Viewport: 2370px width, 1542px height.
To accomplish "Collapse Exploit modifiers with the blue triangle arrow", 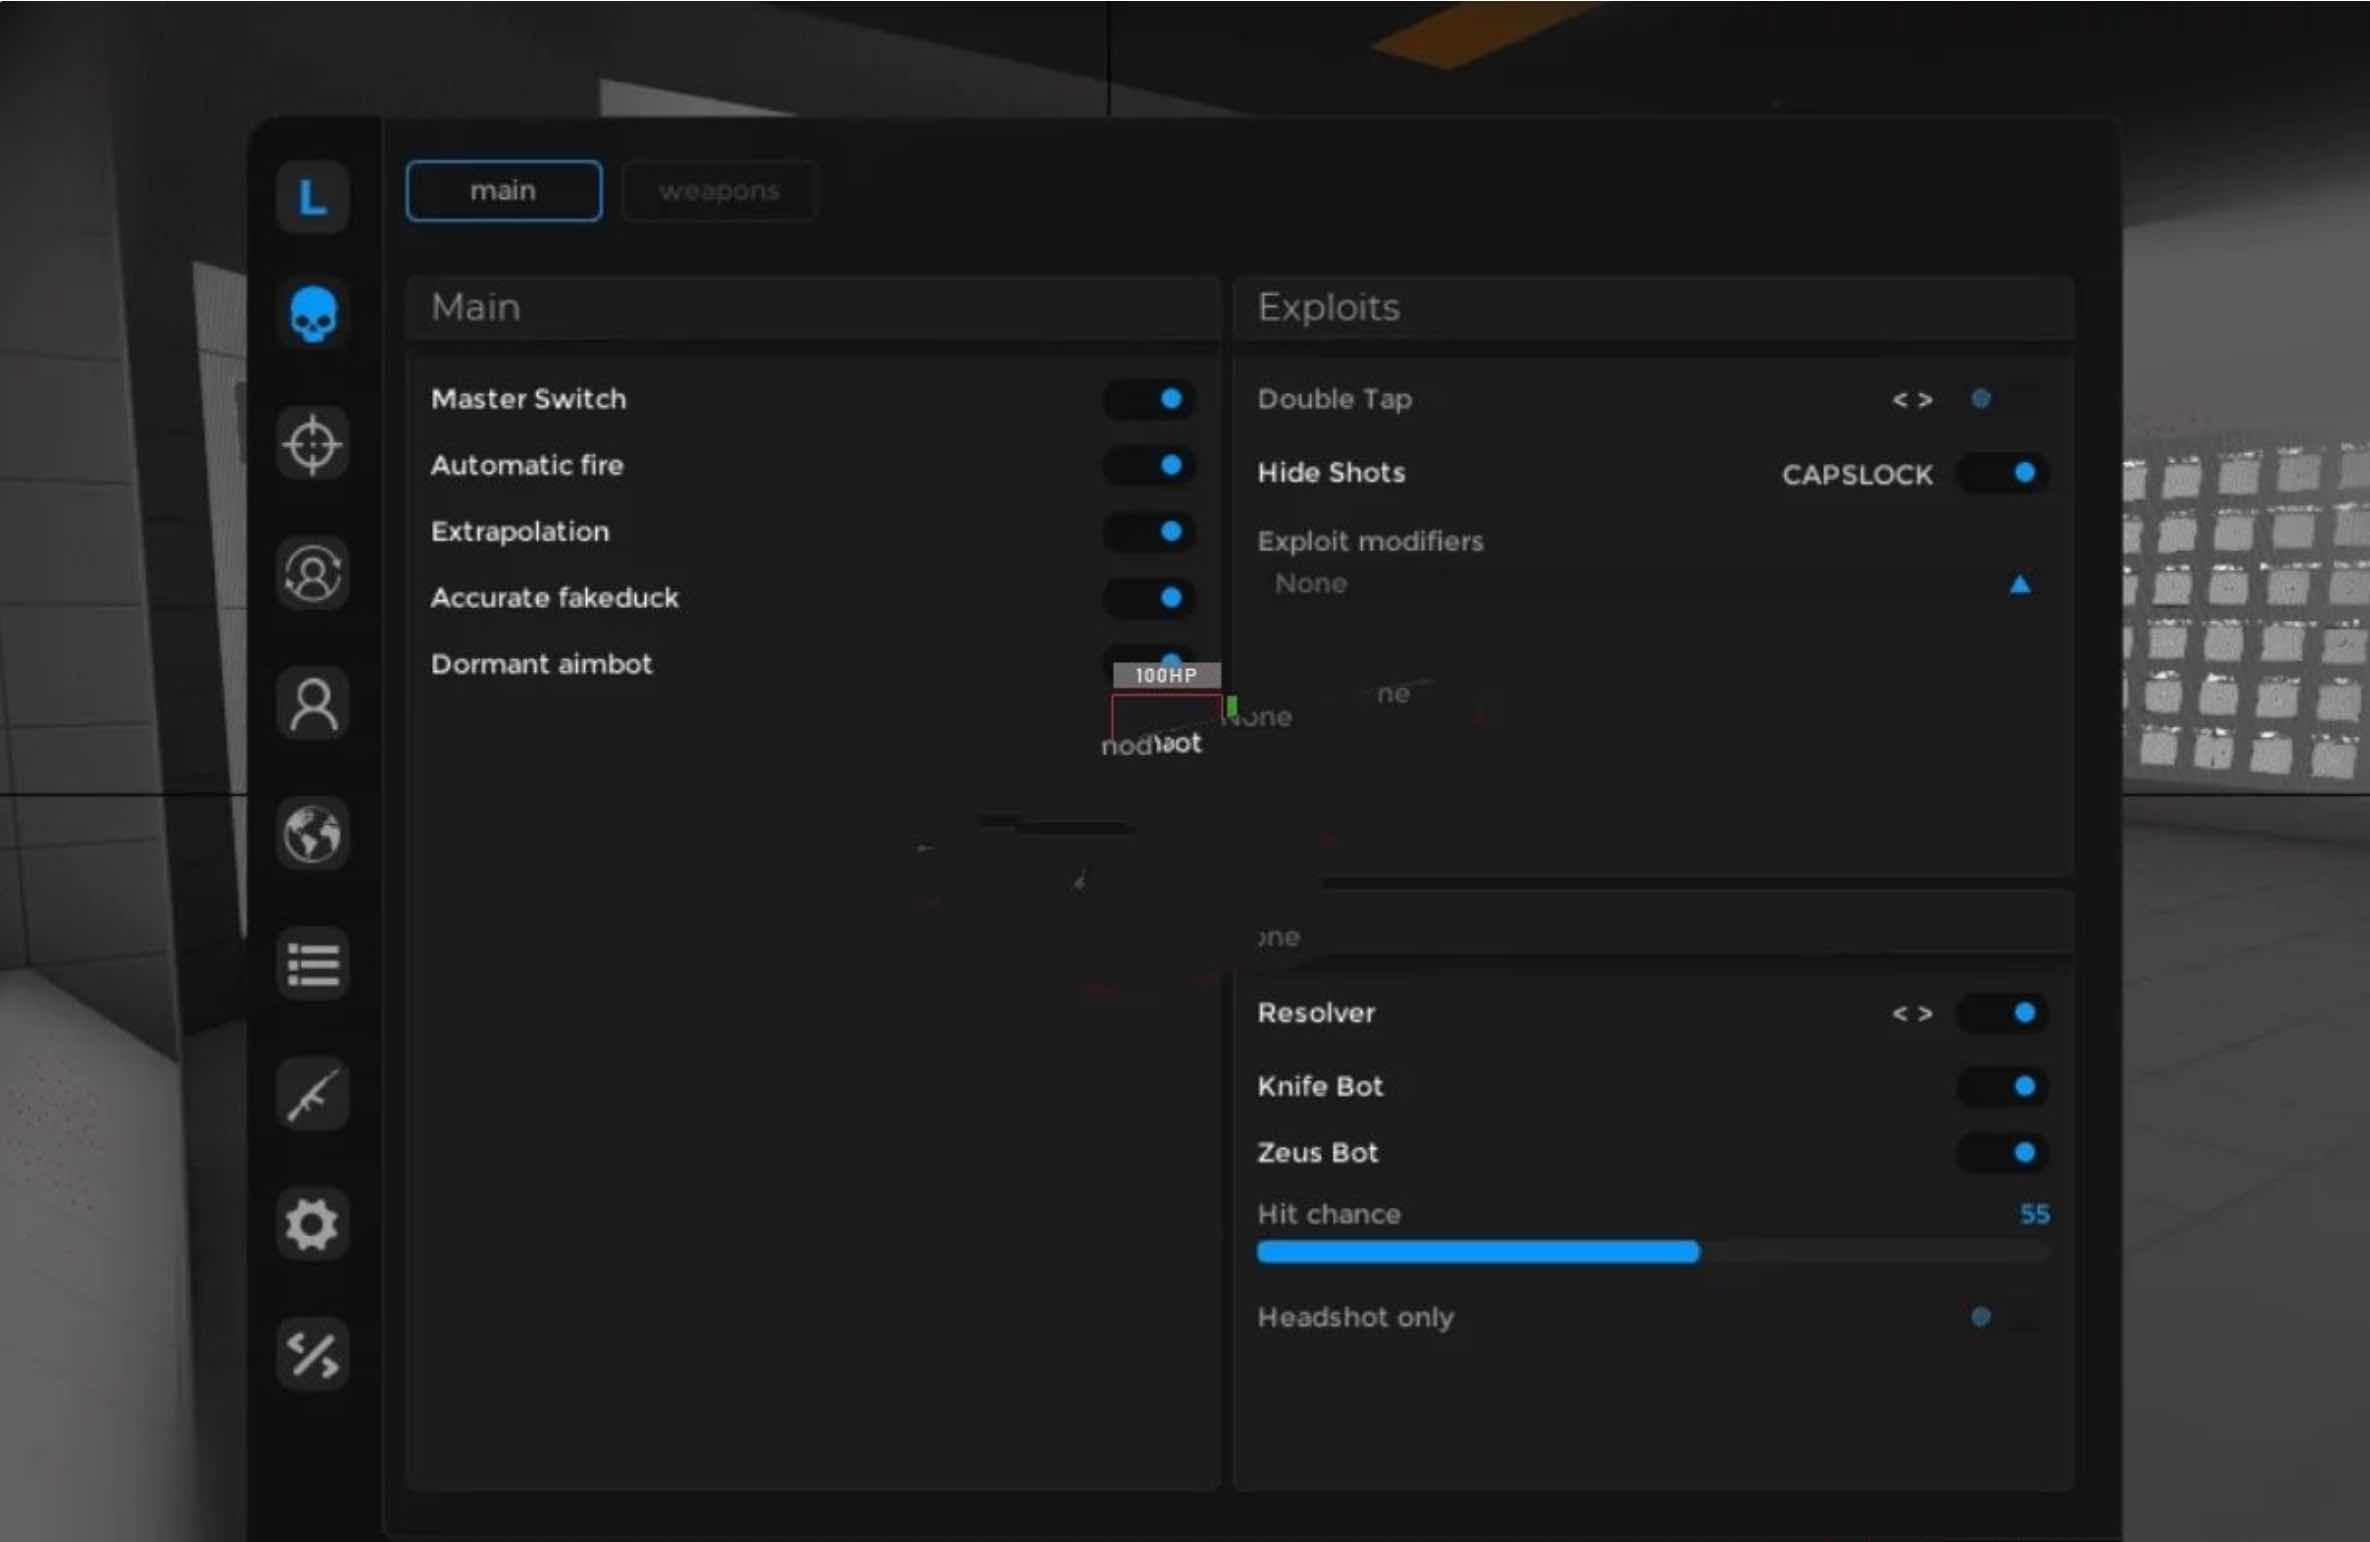I will pos(2019,585).
